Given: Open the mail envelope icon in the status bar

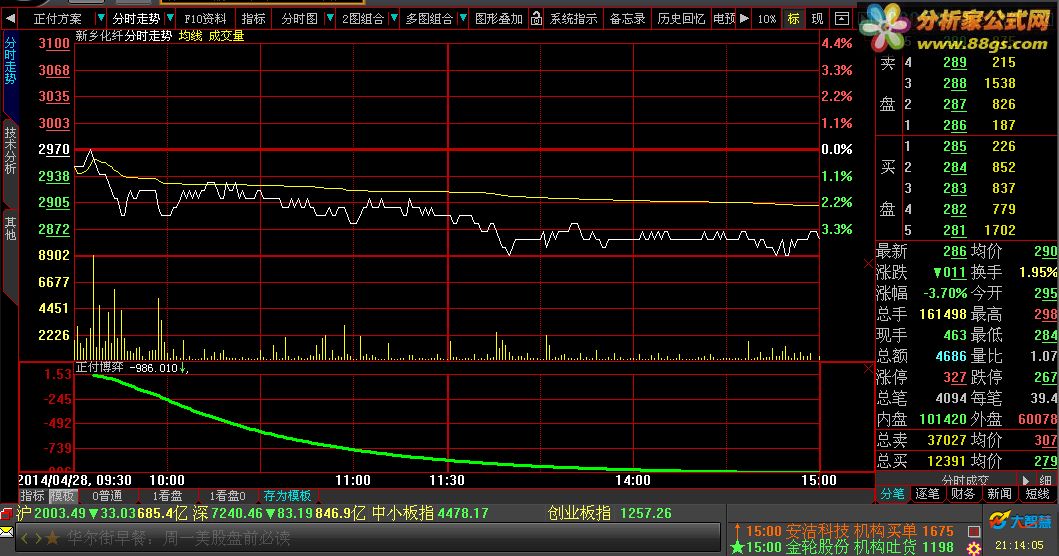Looking at the screenshot, I should coord(7,532).
